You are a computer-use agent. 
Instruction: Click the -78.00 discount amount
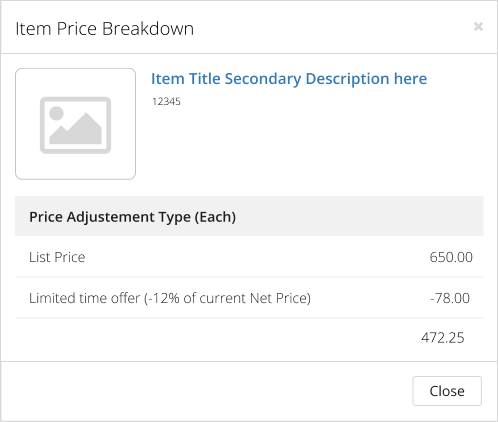tap(450, 298)
